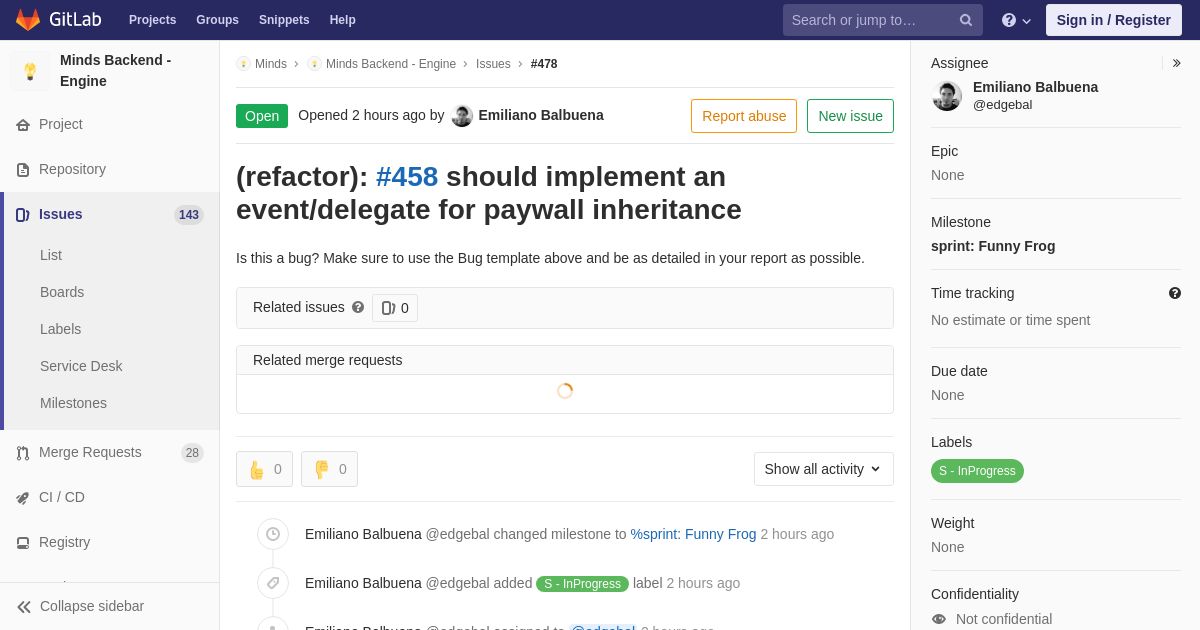Open the Groups menu in the top navigation
Image resolution: width=1200 pixels, height=630 pixels.
coord(217,20)
